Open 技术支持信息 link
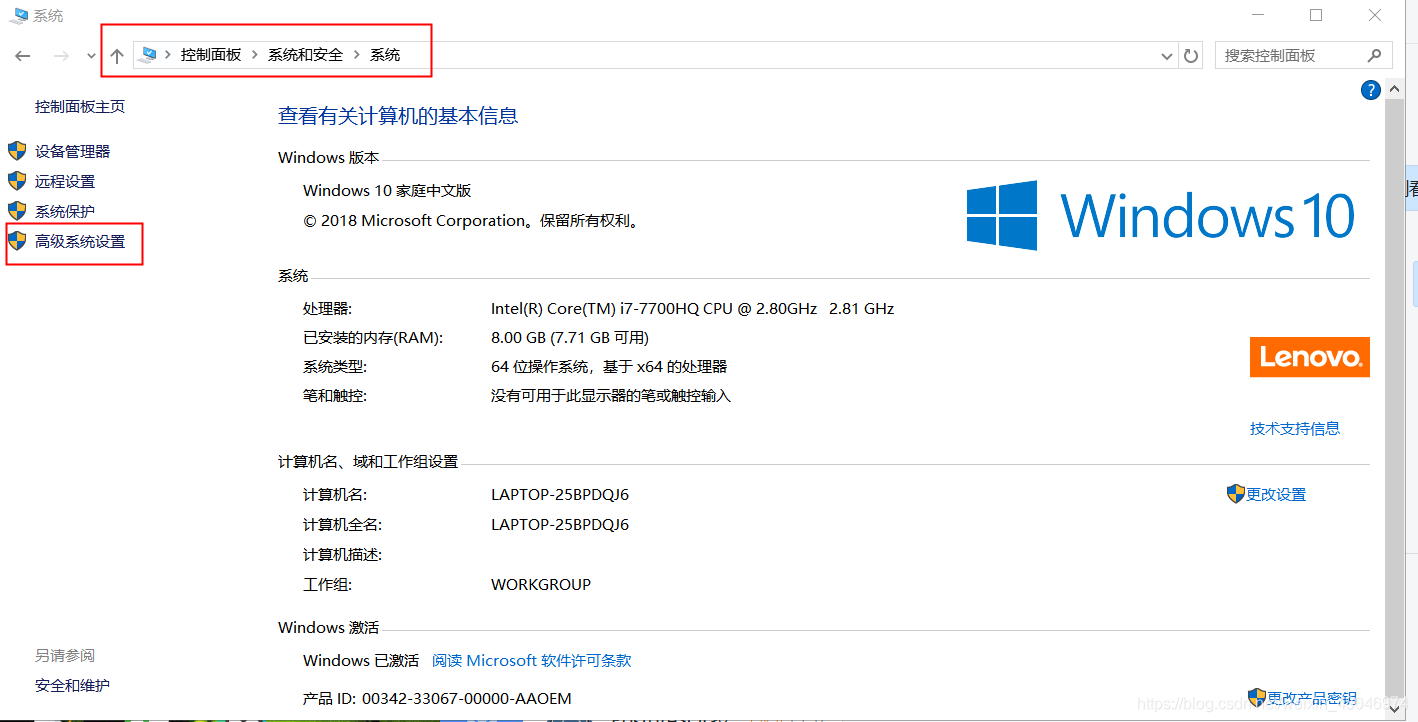Screen dimensions: 1418x722 coord(1295,429)
